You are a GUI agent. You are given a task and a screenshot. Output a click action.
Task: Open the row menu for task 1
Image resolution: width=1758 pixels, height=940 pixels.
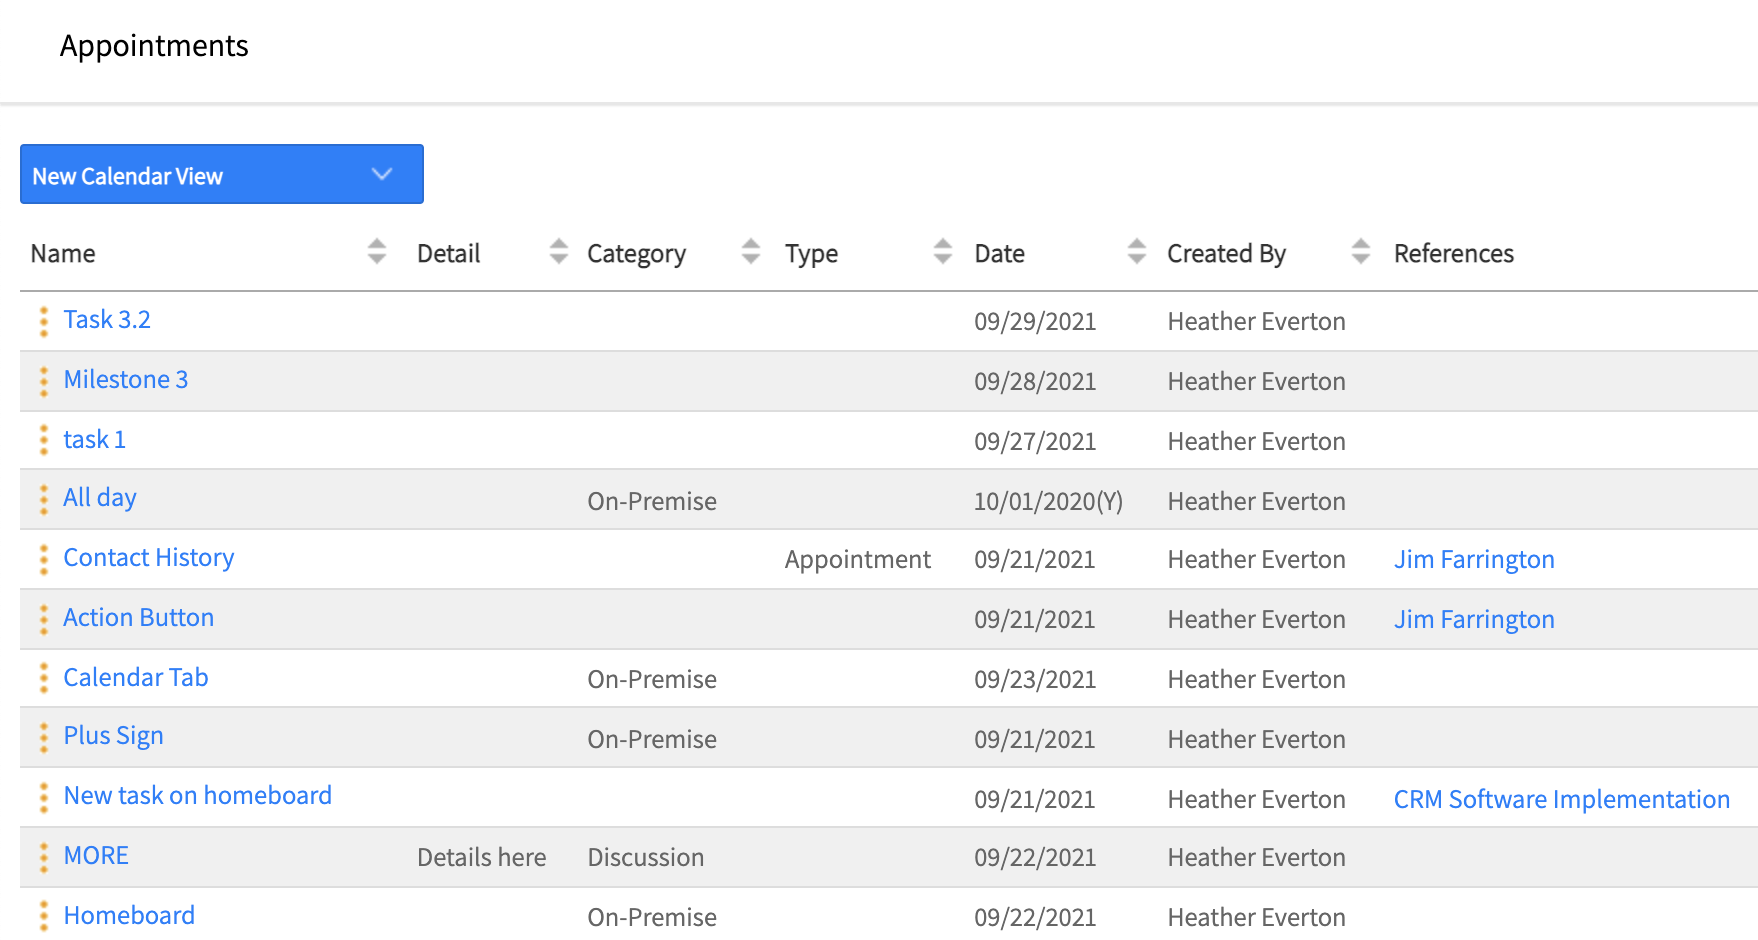pyautogui.click(x=44, y=440)
